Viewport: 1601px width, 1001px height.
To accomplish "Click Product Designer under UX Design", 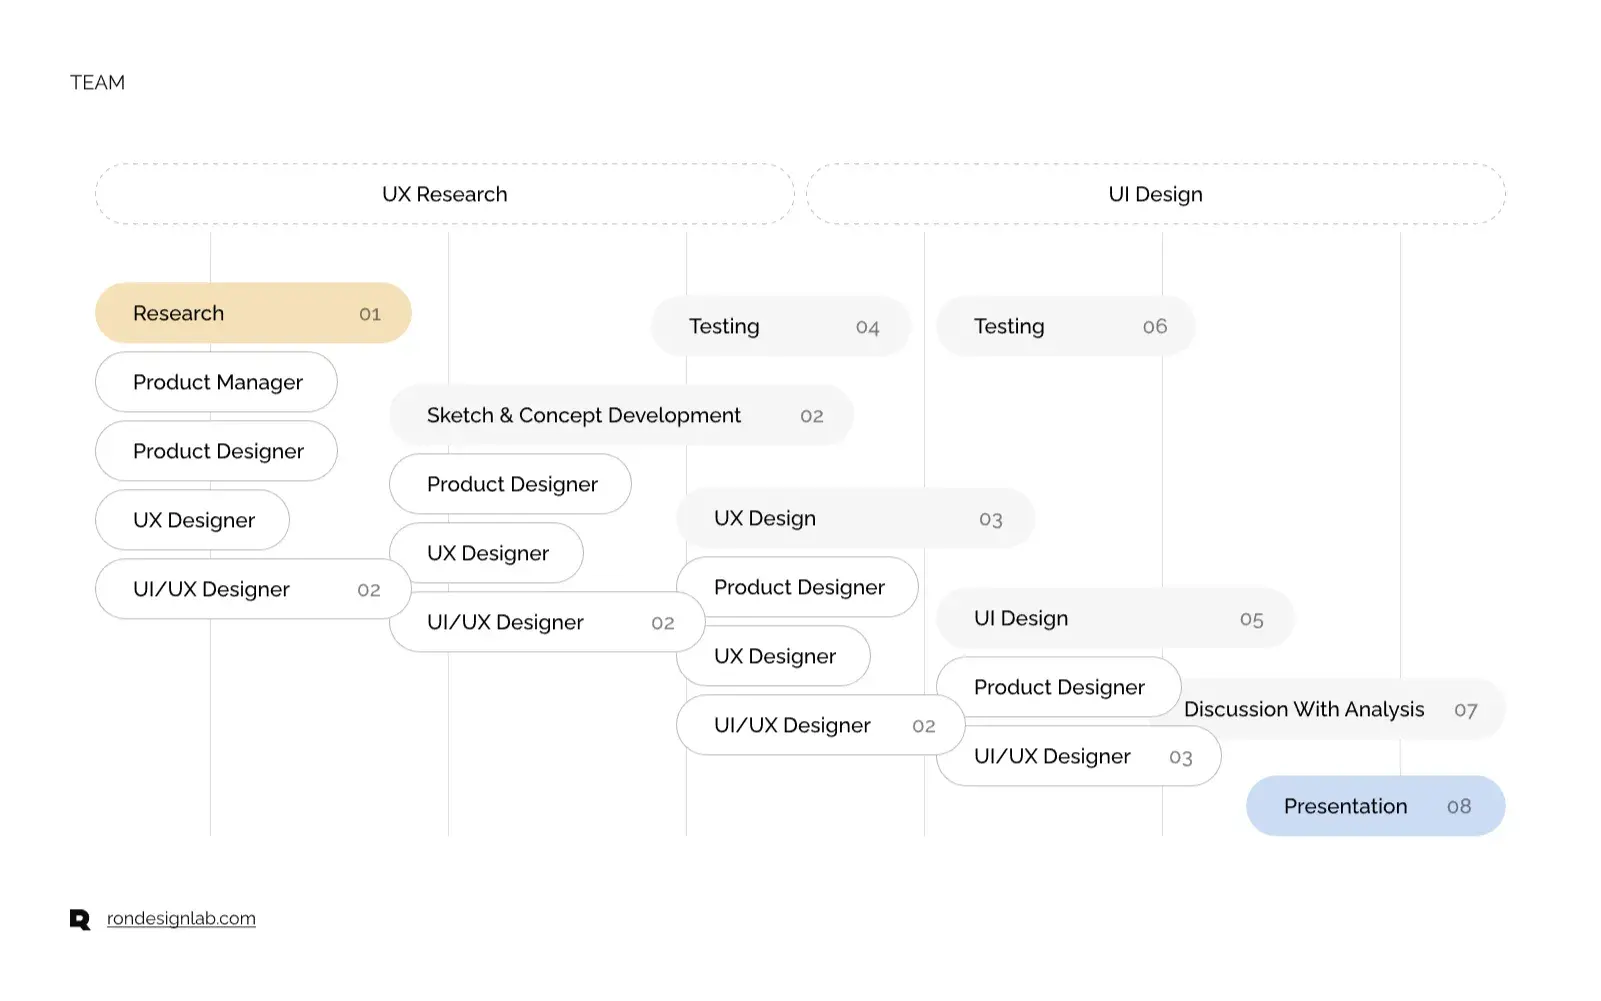I will [797, 587].
